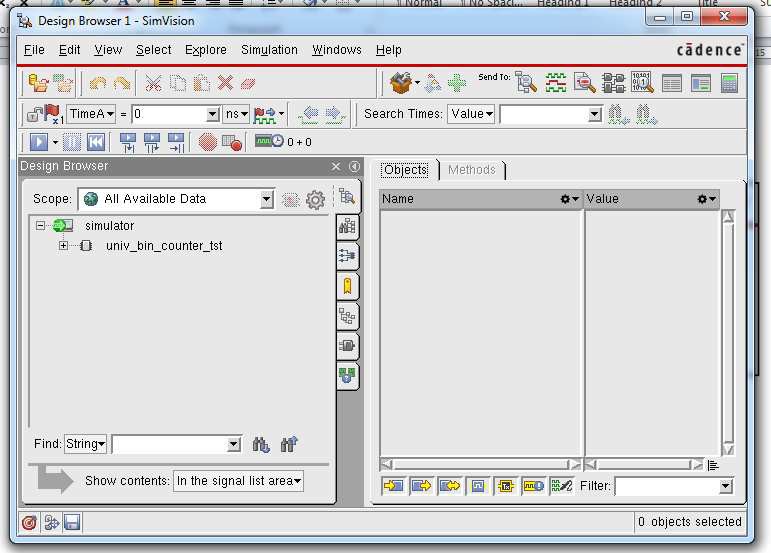771x553 pixels.
Task: Pause the simulation with interrupt button
Action: [72, 143]
